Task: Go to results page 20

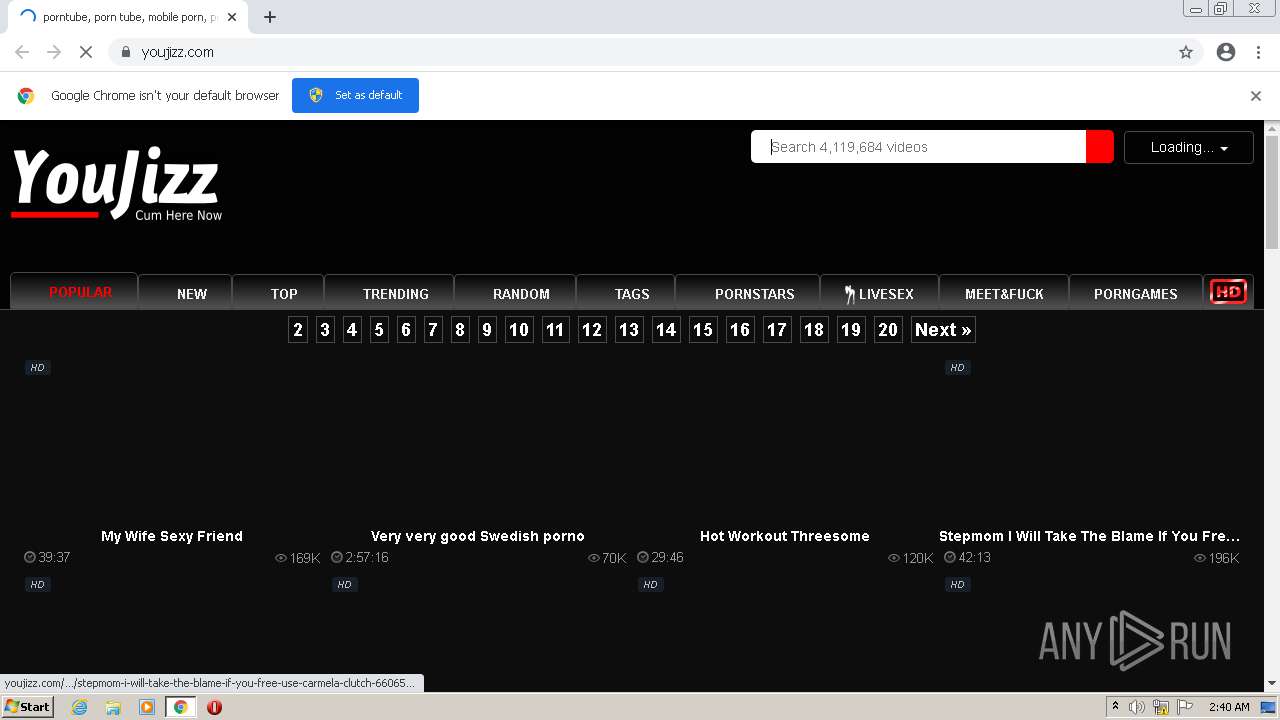Action: coord(888,330)
